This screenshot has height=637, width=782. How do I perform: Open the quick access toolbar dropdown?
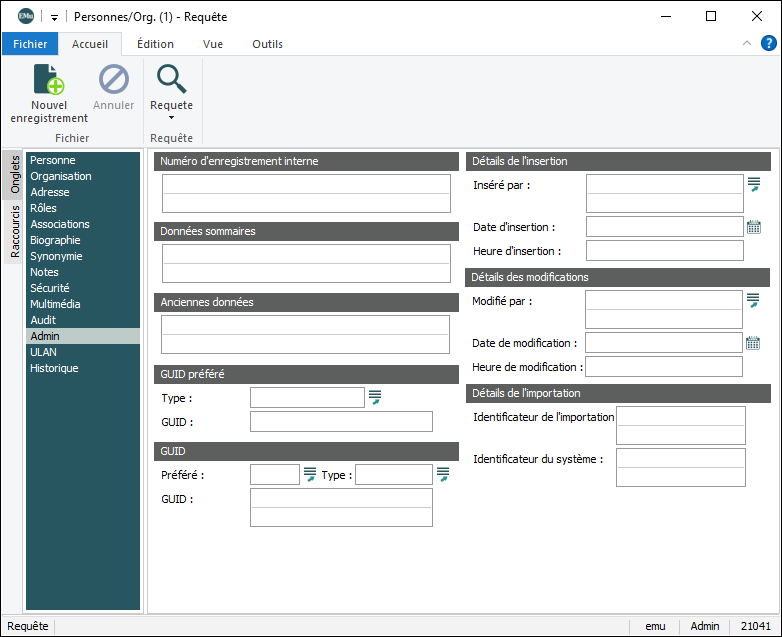click(54, 17)
